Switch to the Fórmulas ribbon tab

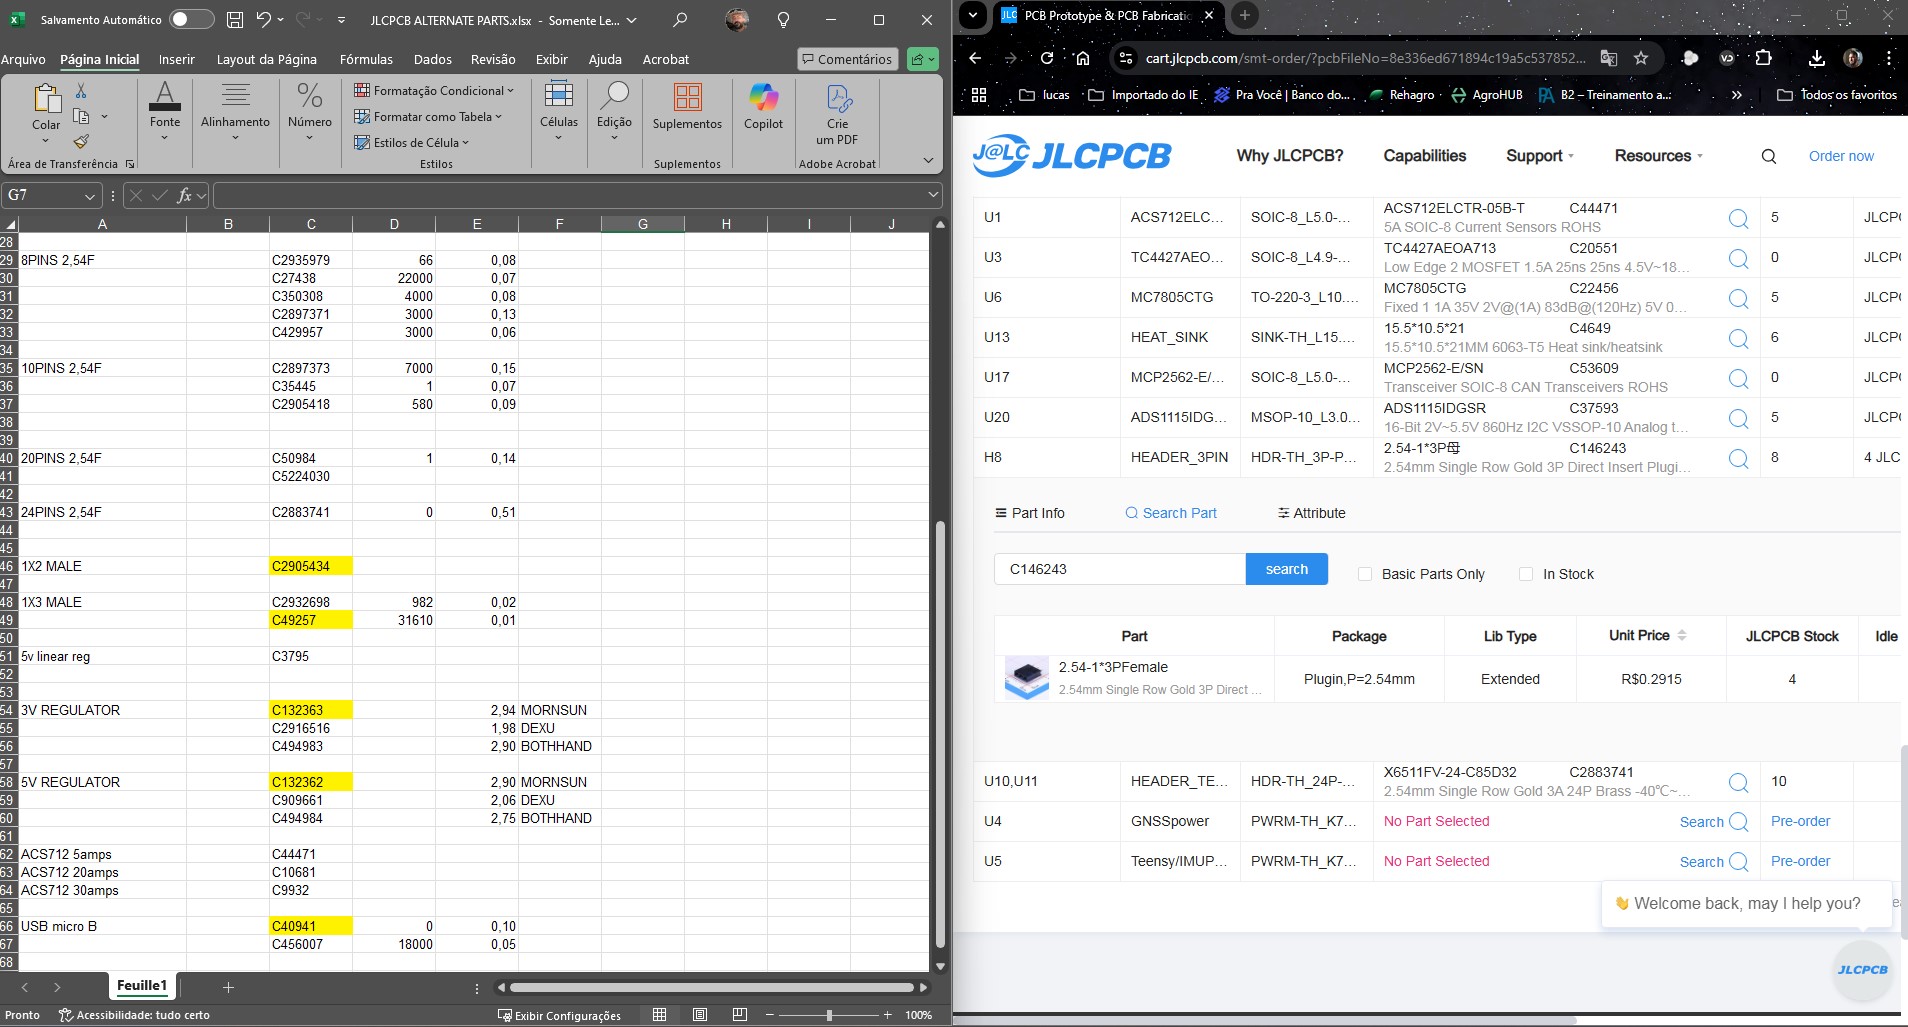click(366, 59)
